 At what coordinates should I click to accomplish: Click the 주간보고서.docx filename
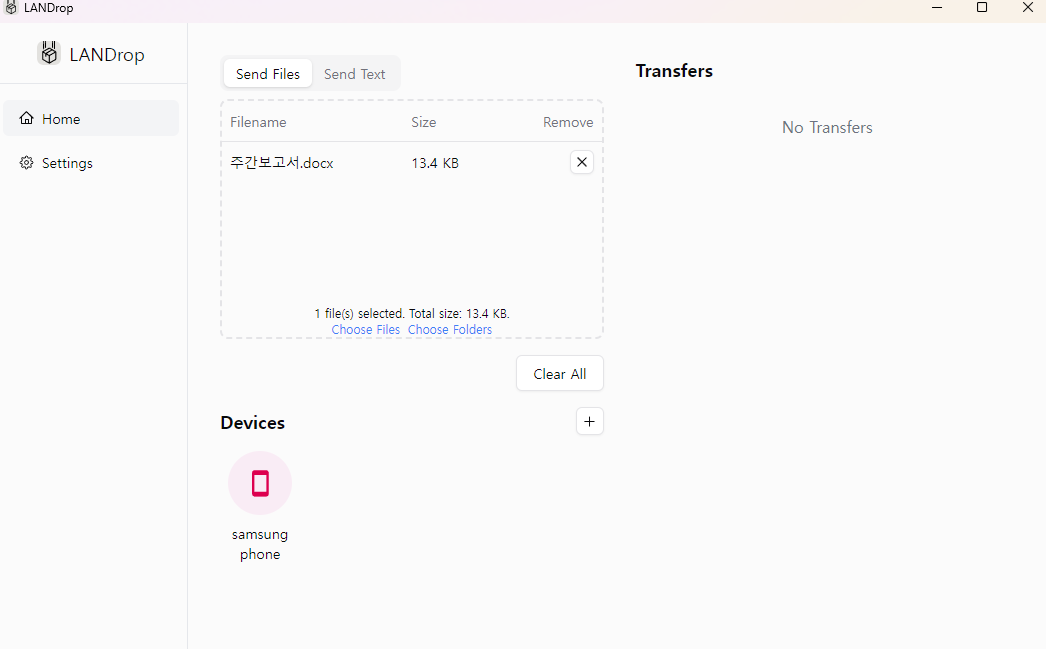[282, 163]
